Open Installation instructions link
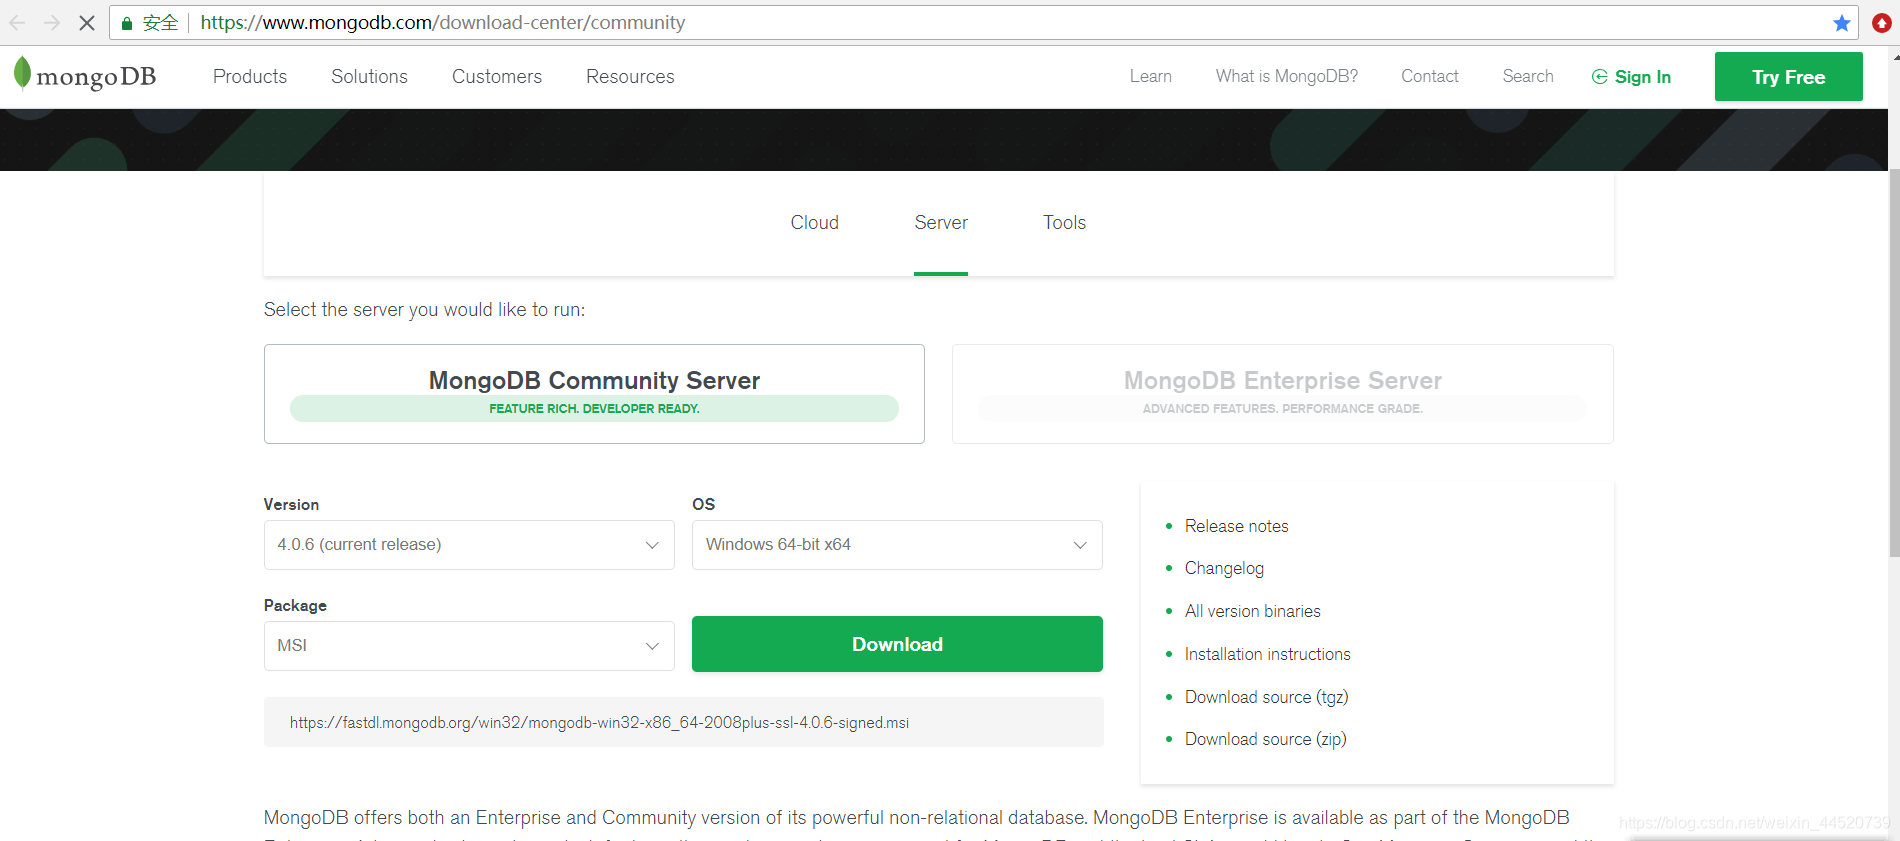 (x=1267, y=654)
